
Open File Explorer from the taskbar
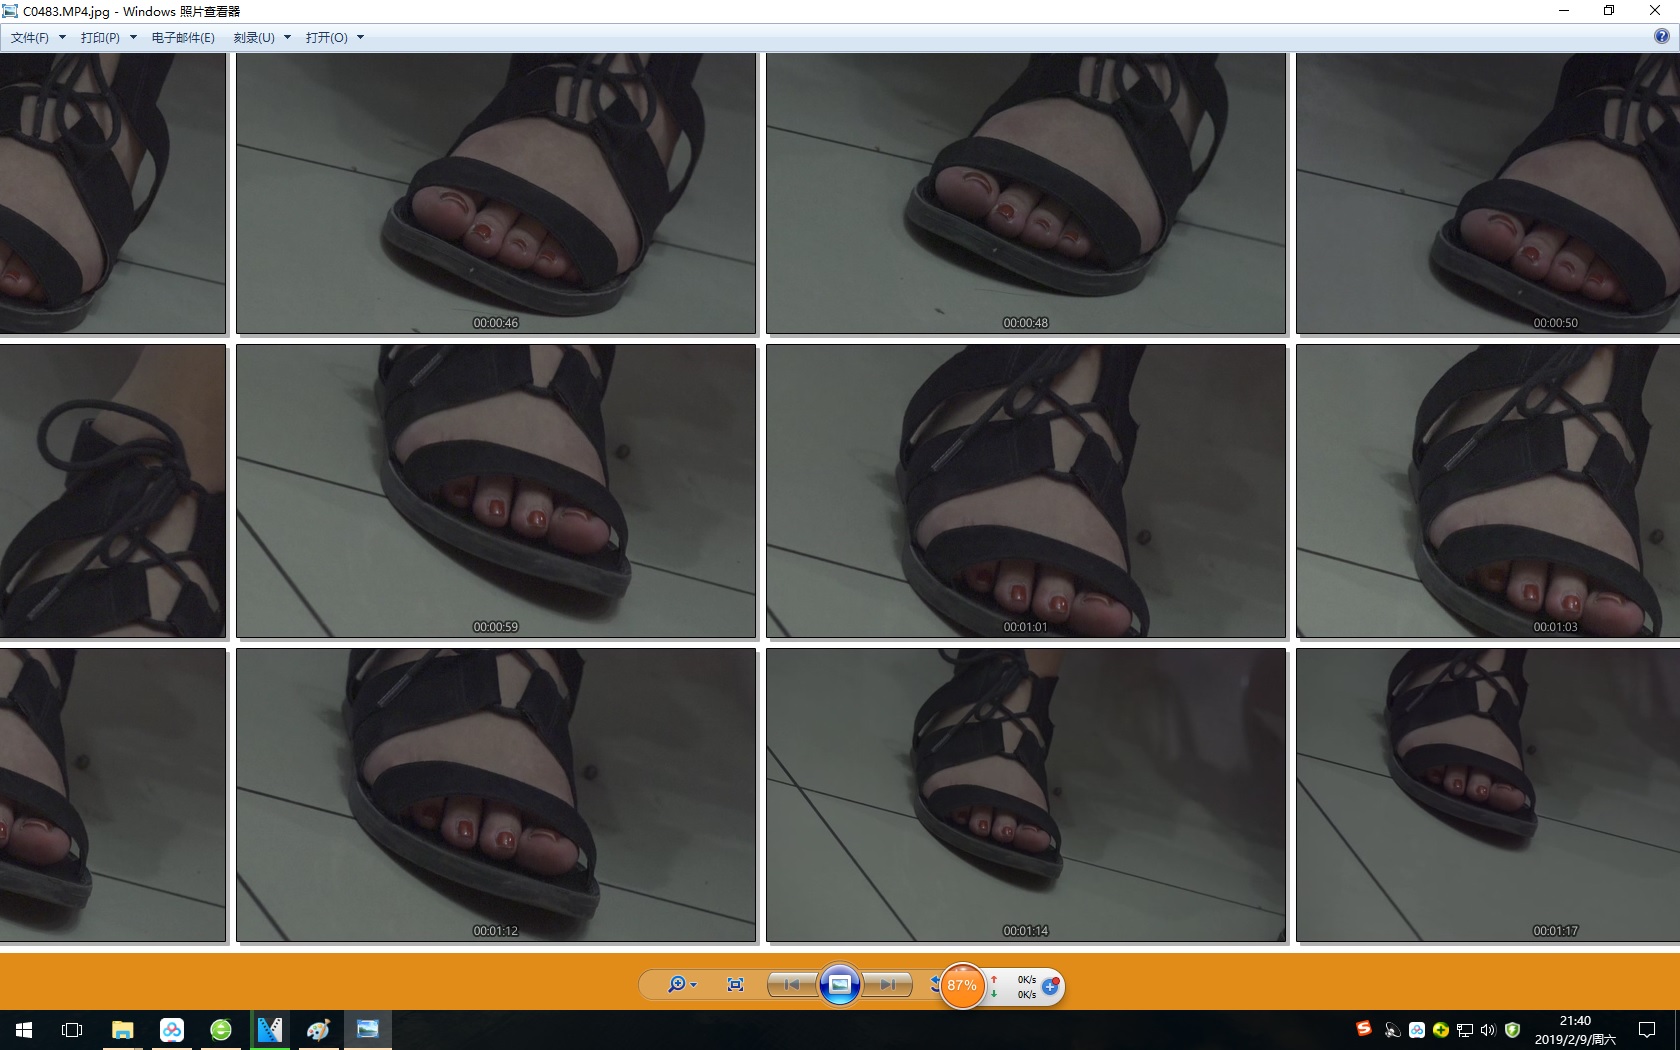[x=122, y=1030]
